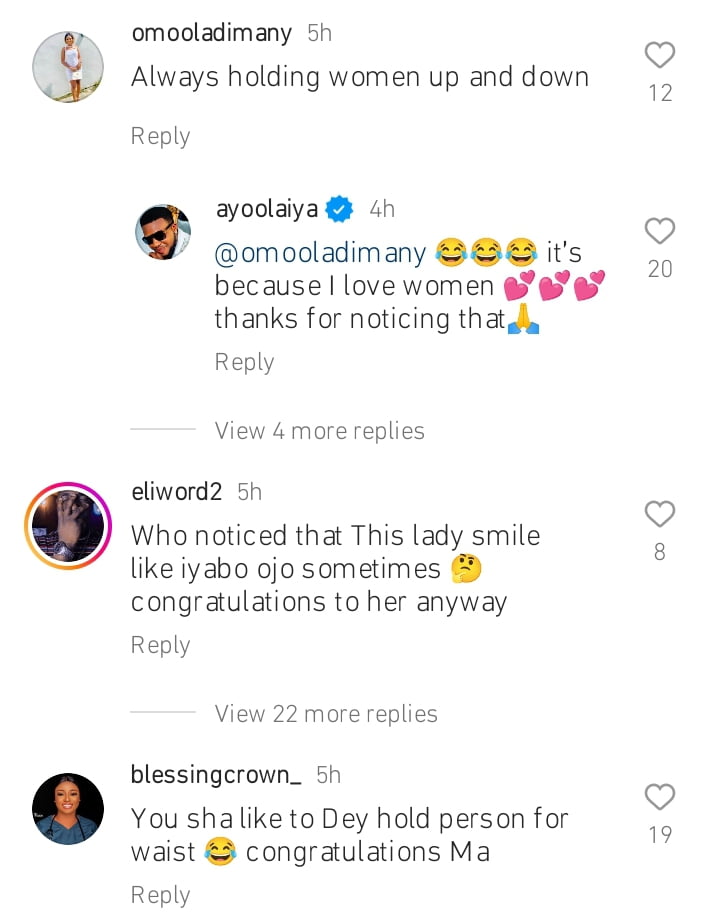
Task: Like omooladimany's comment via the heart icon
Action: pos(659,55)
